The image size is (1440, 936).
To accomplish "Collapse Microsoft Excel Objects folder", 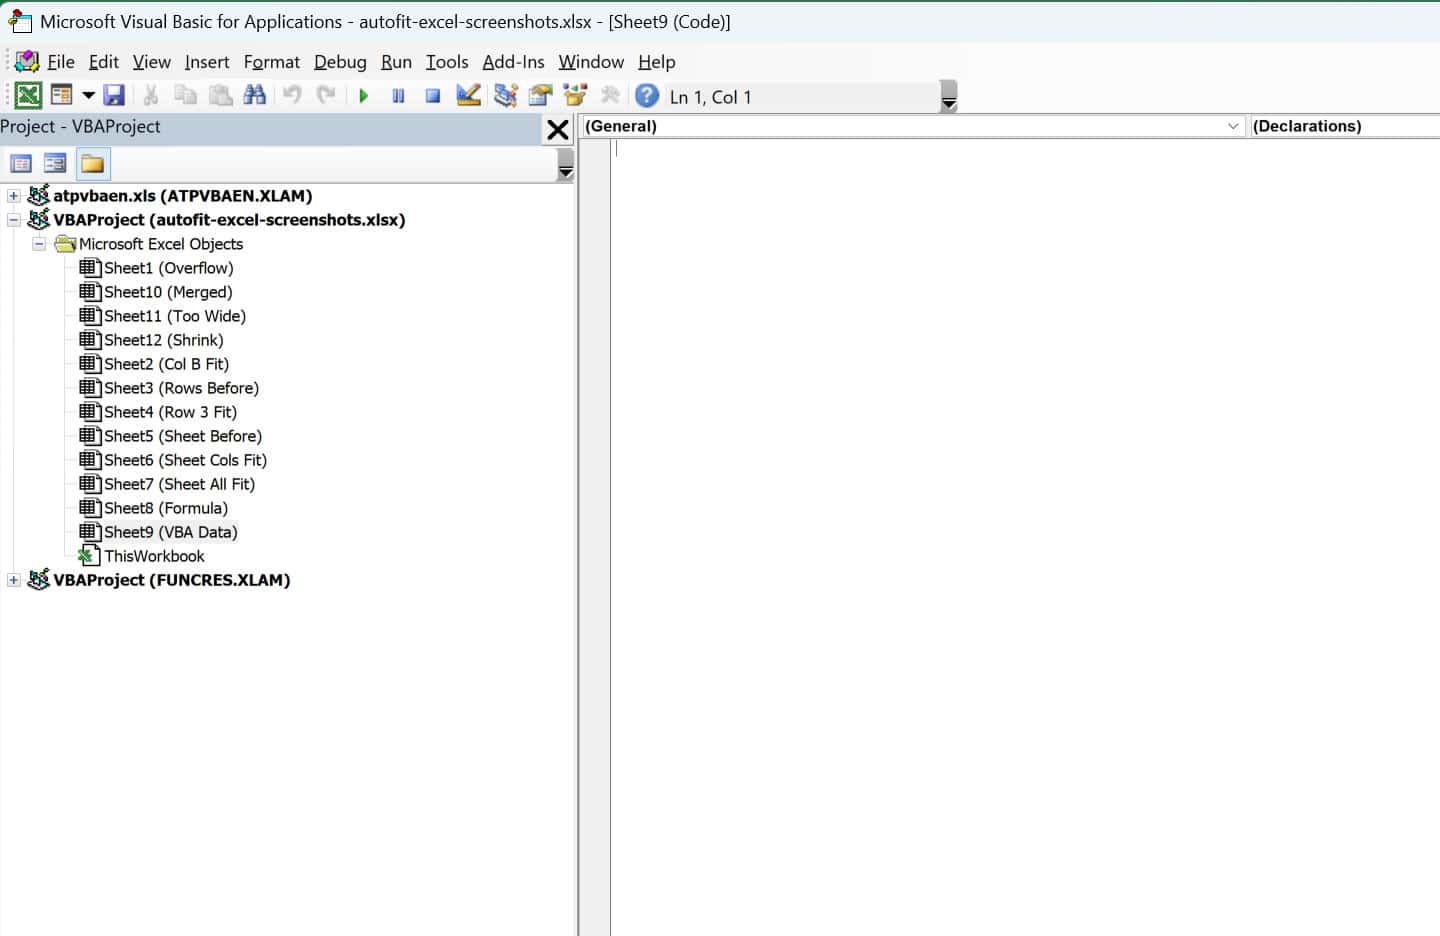I will (x=39, y=244).
